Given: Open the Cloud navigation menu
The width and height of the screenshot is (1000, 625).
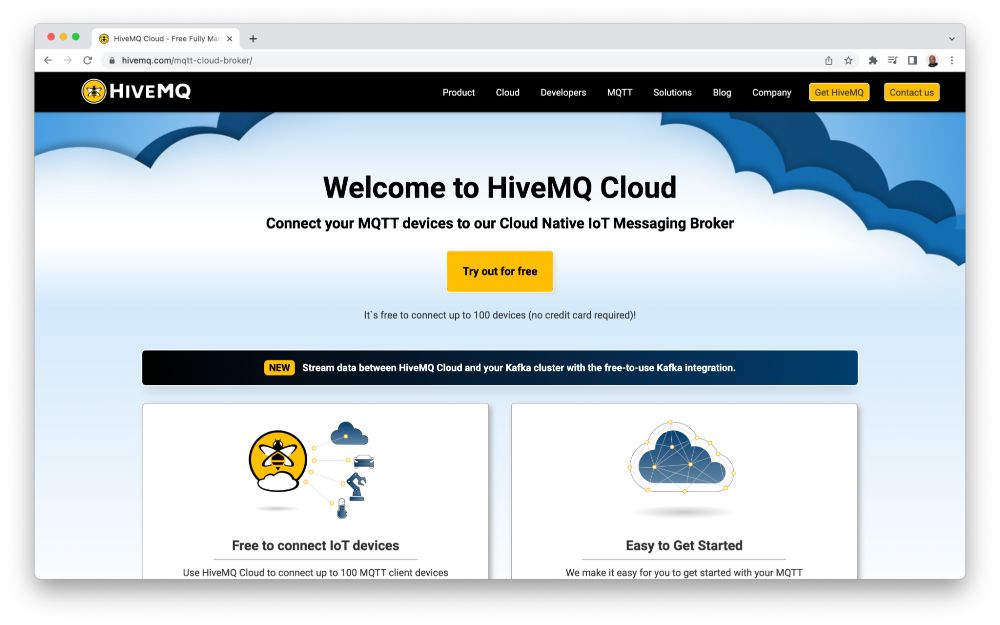Looking at the screenshot, I should click(x=508, y=92).
